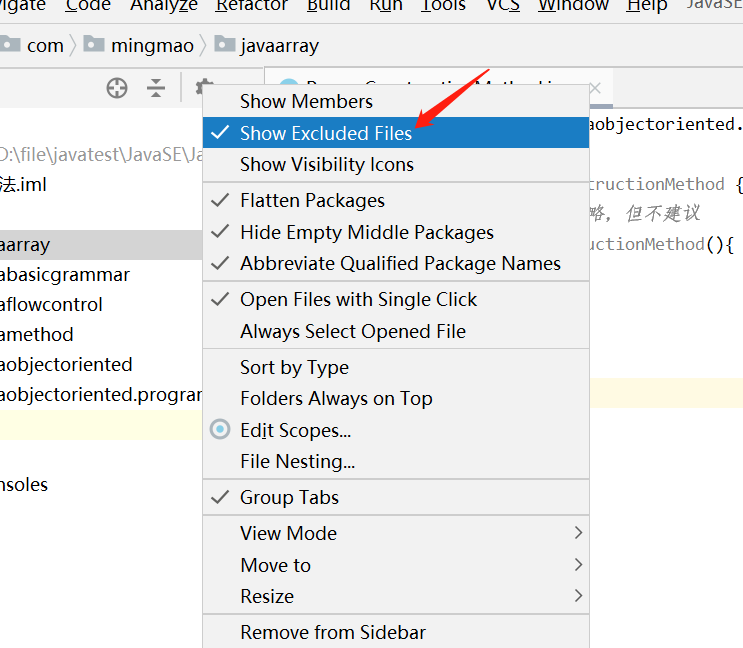Click Show Members menu entry
This screenshot has width=743, height=648.
pyautogui.click(x=306, y=101)
